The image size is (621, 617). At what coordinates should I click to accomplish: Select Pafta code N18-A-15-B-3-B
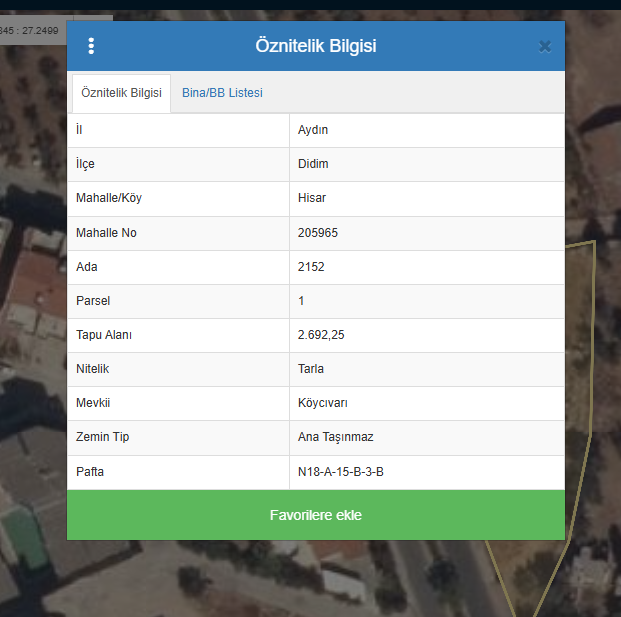point(341,471)
